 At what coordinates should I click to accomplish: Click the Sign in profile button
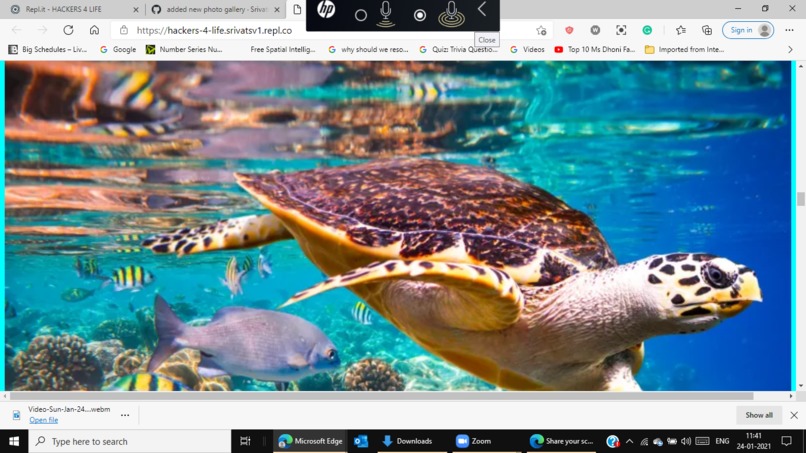[x=748, y=30]
